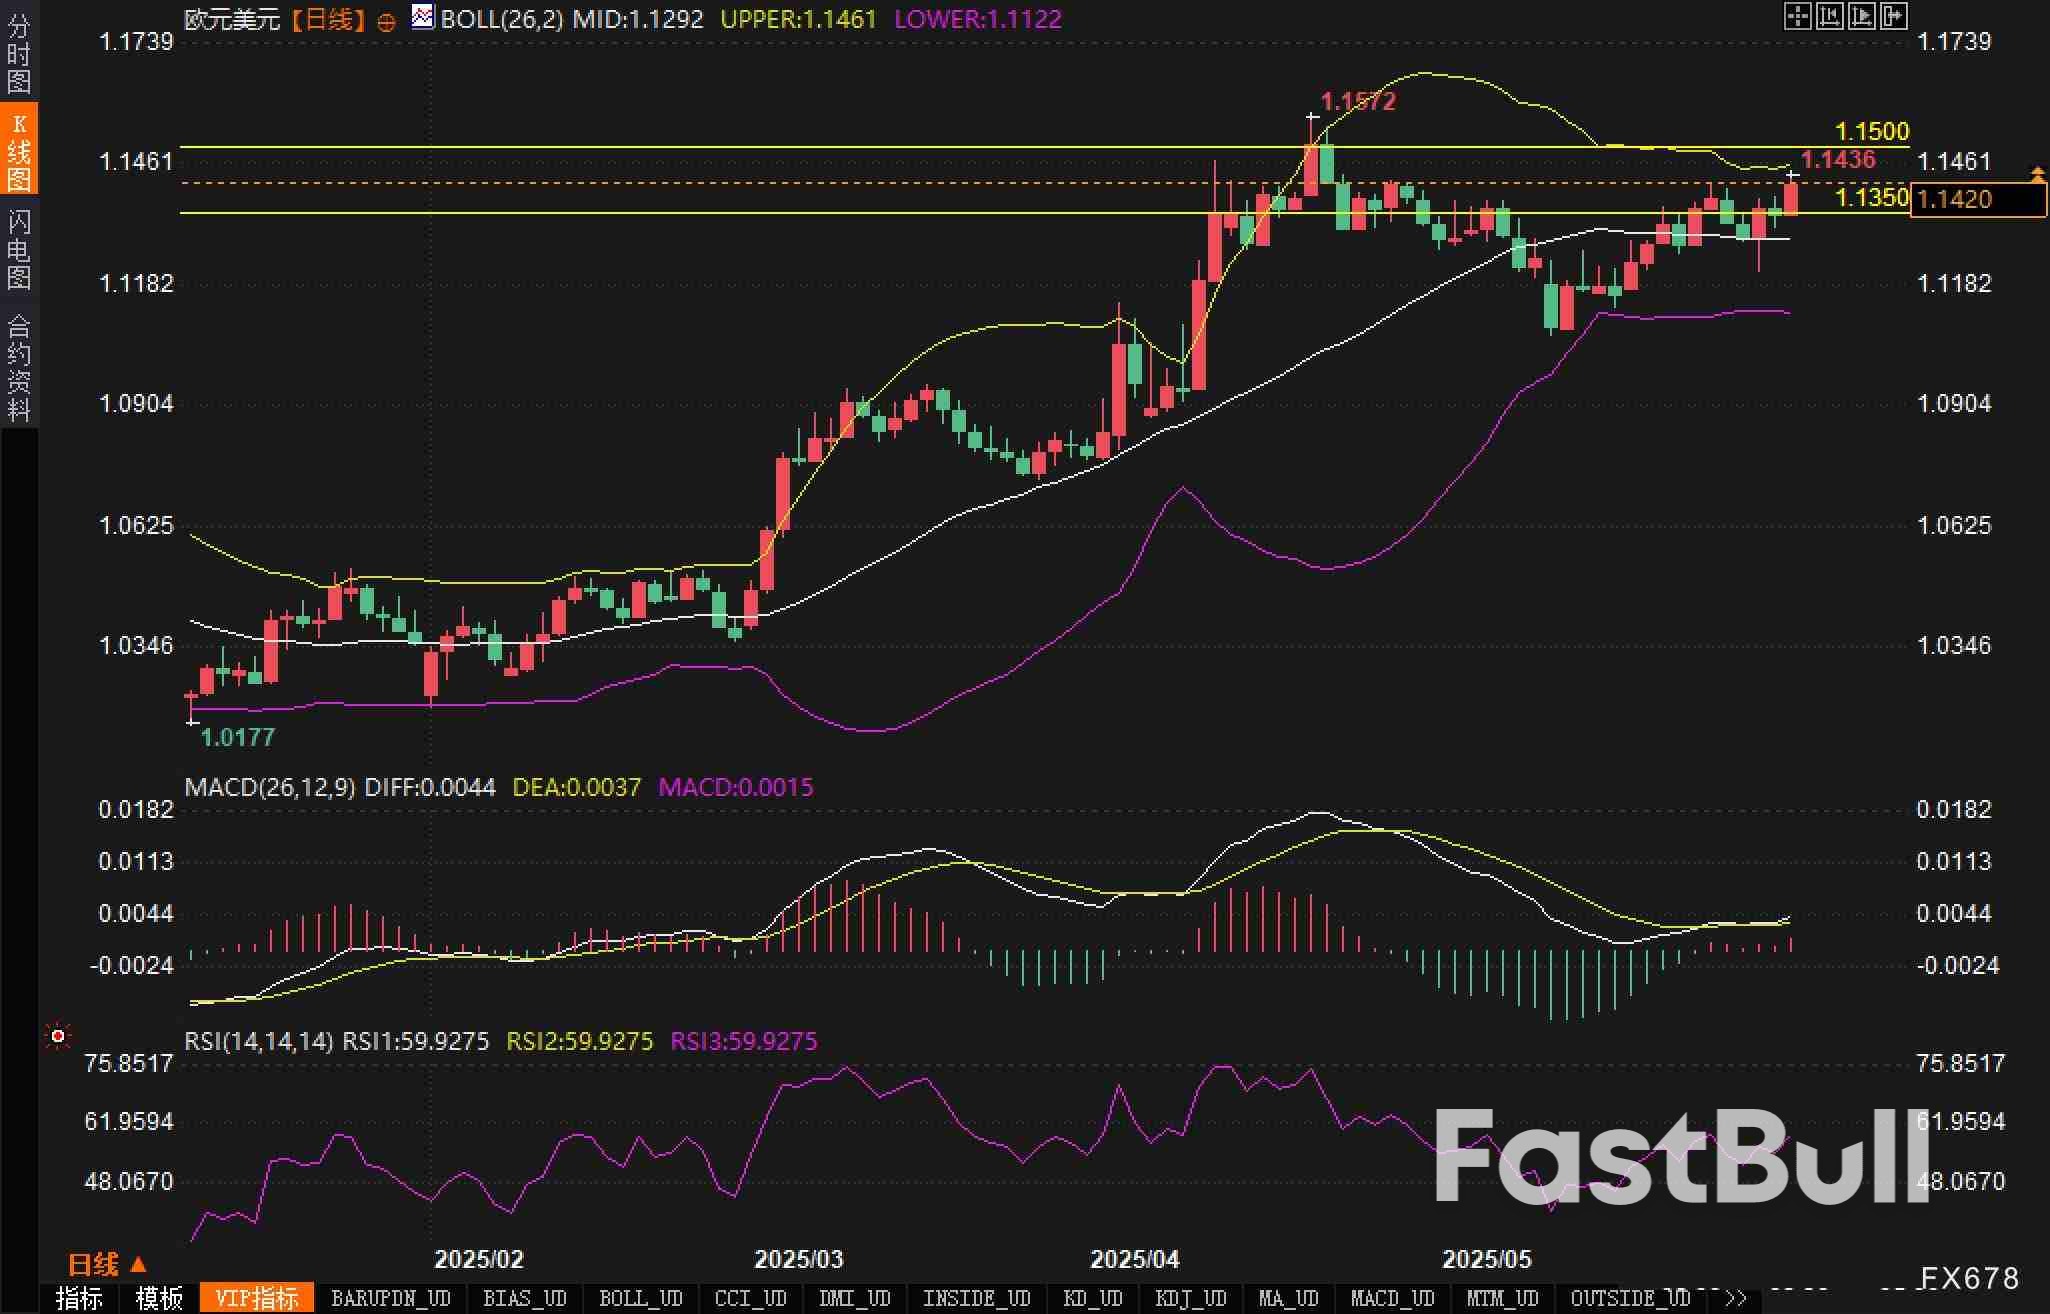Expand the 日线 period selector at bottom
Image resolution: width=2050 pixels, height=1314 pixels.
point(107,1265)
